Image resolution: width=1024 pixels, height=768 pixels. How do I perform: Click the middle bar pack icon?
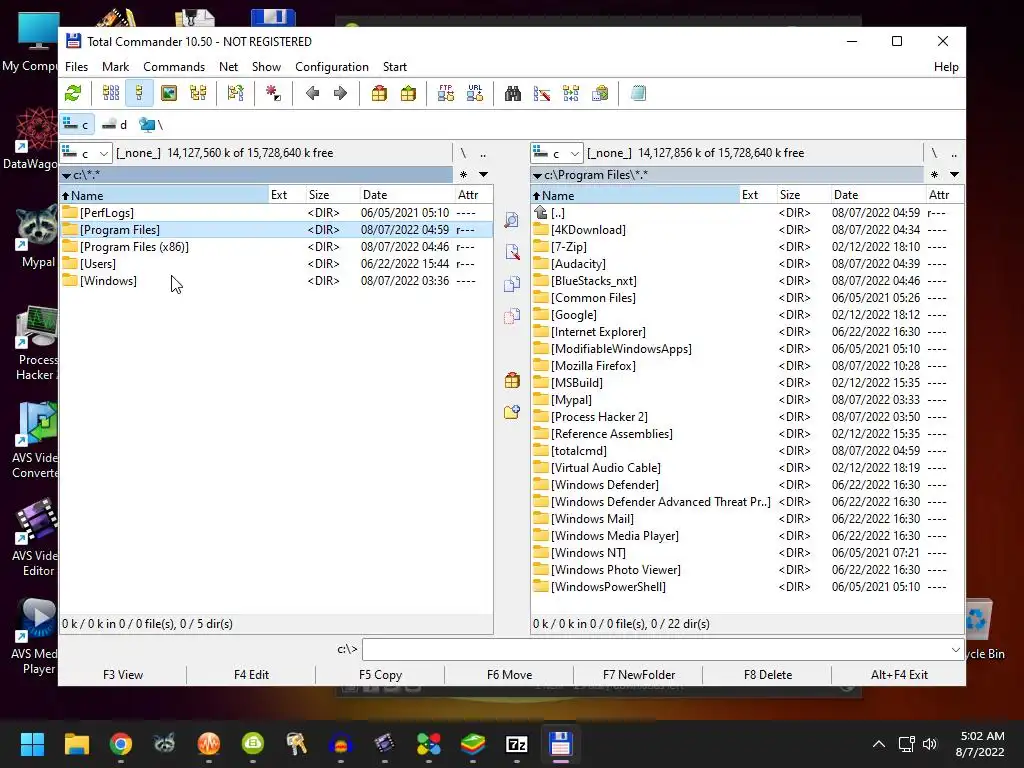(512, 380)
